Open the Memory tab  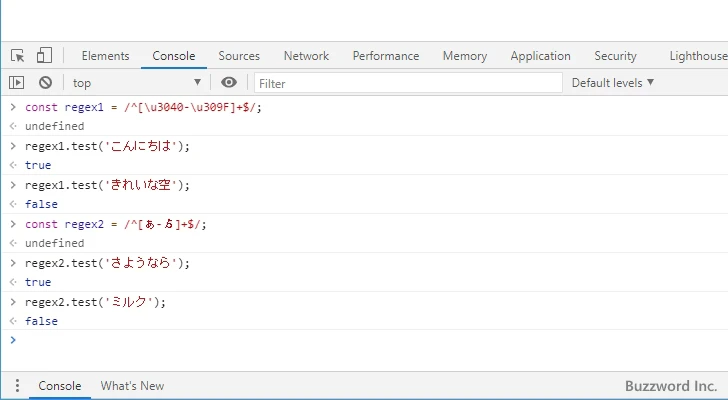point(465,56)
